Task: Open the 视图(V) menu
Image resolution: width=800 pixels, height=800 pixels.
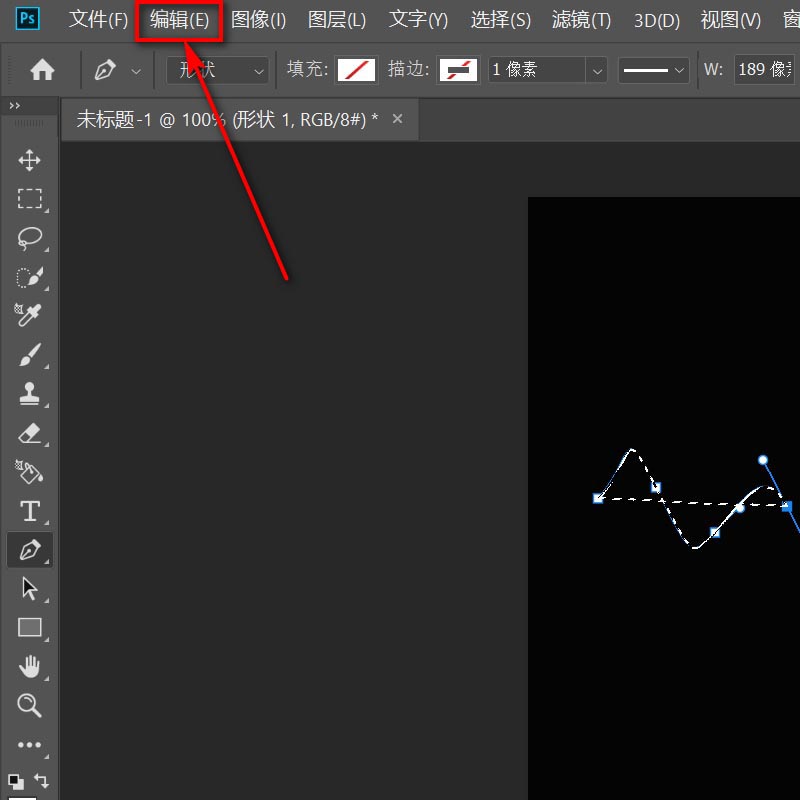Action: click(731, 20)
